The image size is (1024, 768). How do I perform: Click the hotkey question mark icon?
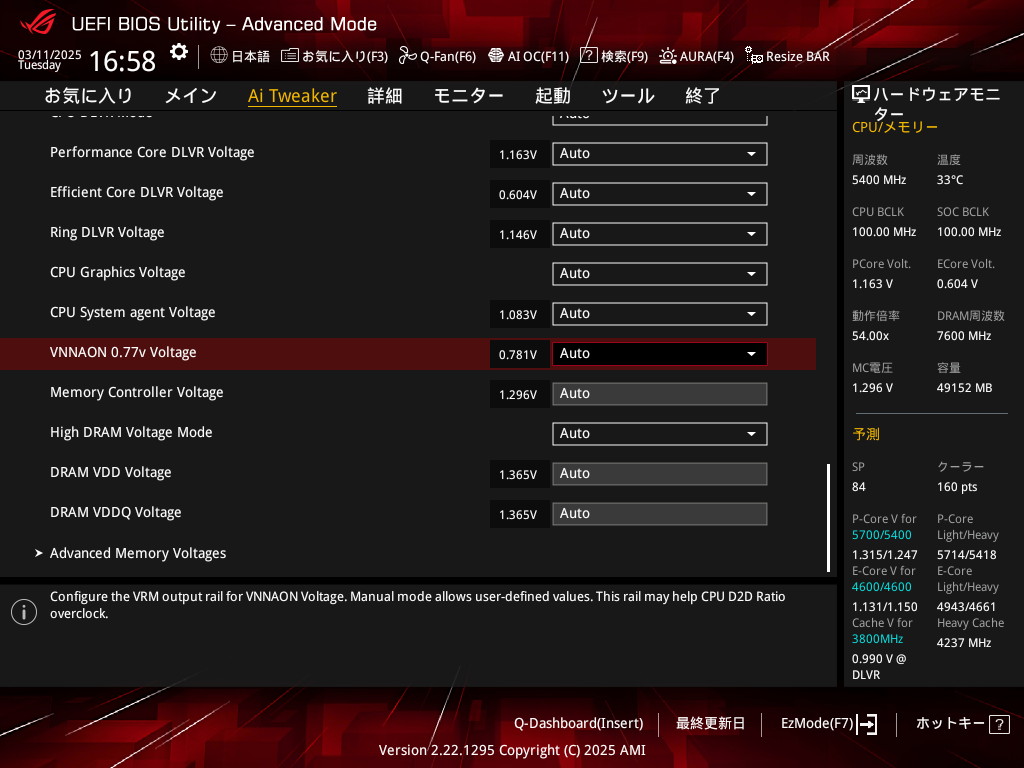coord(999,724)
